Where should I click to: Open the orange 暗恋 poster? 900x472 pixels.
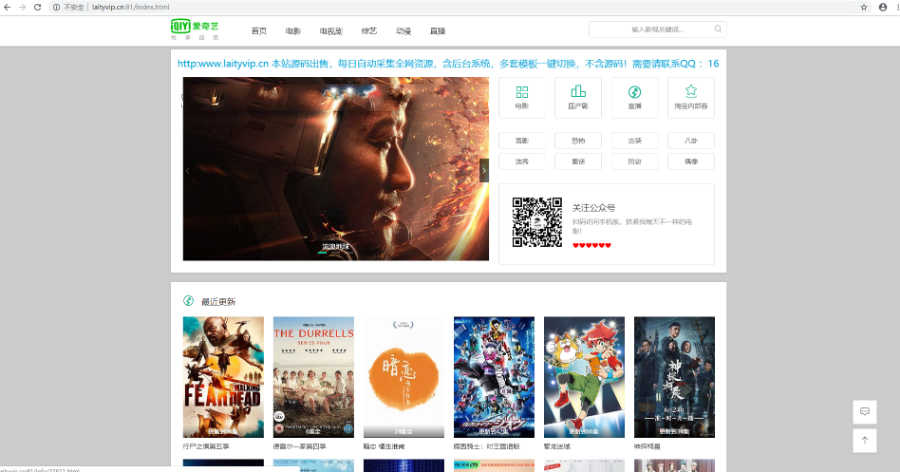click(404, 377)
